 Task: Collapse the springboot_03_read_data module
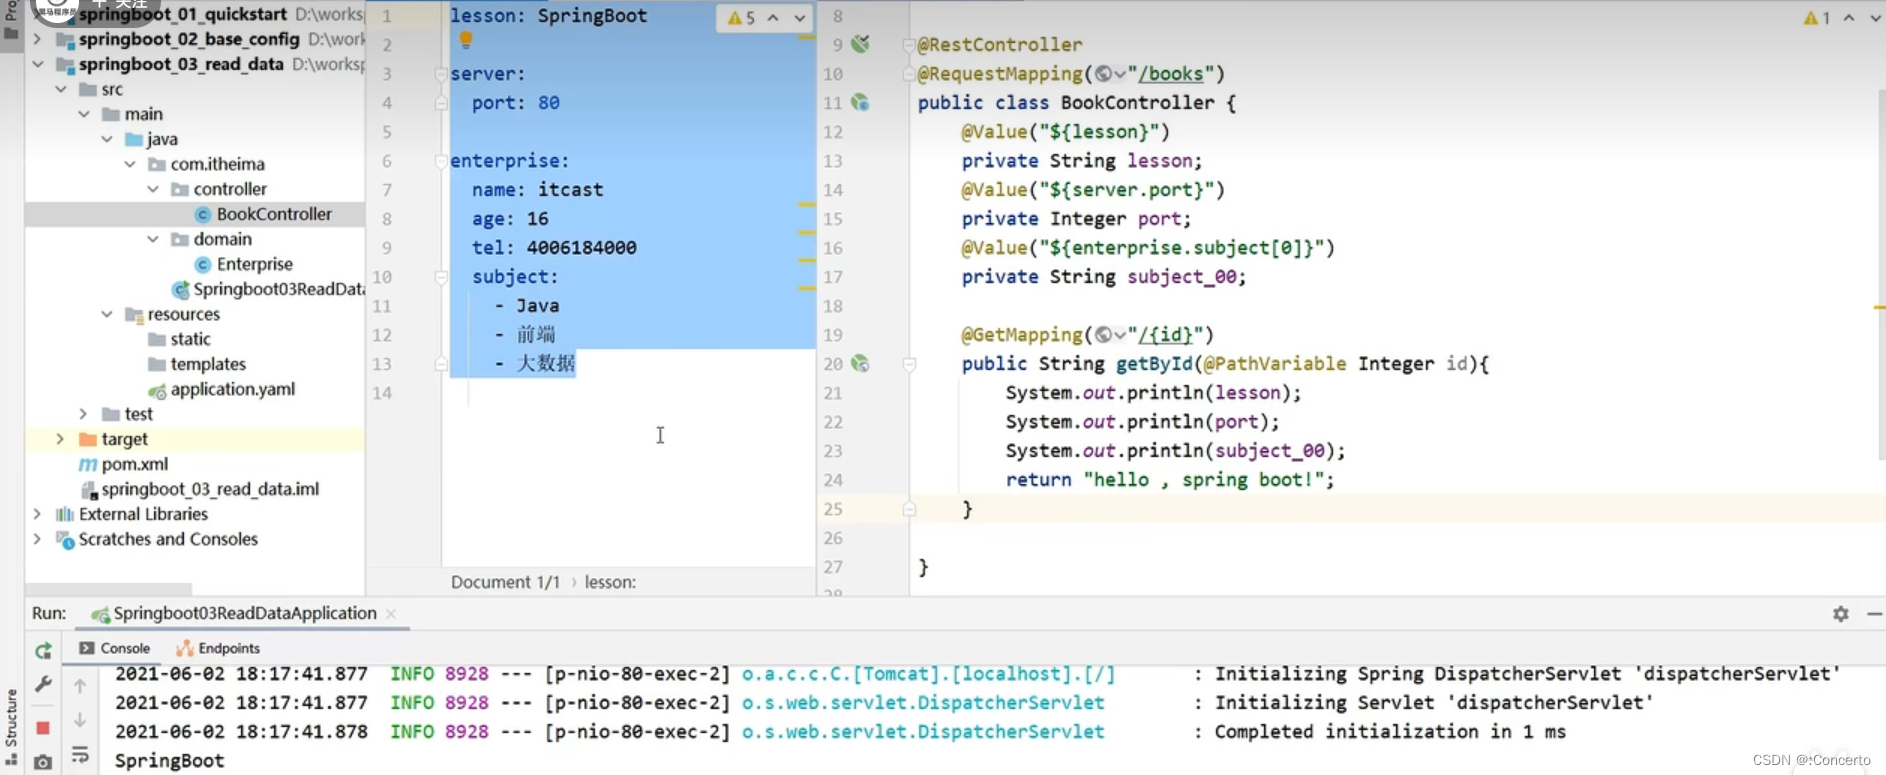click(38, 64)
